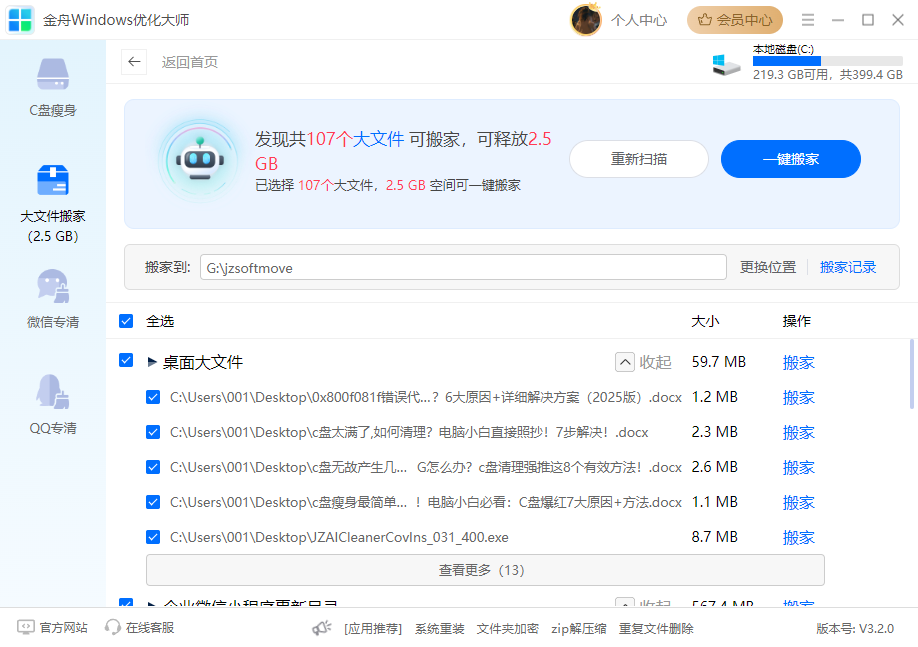Open the hamburger menu in the title bar
Image resolution: width=918 pixels, height=647 pixels.
pos(808,20)
